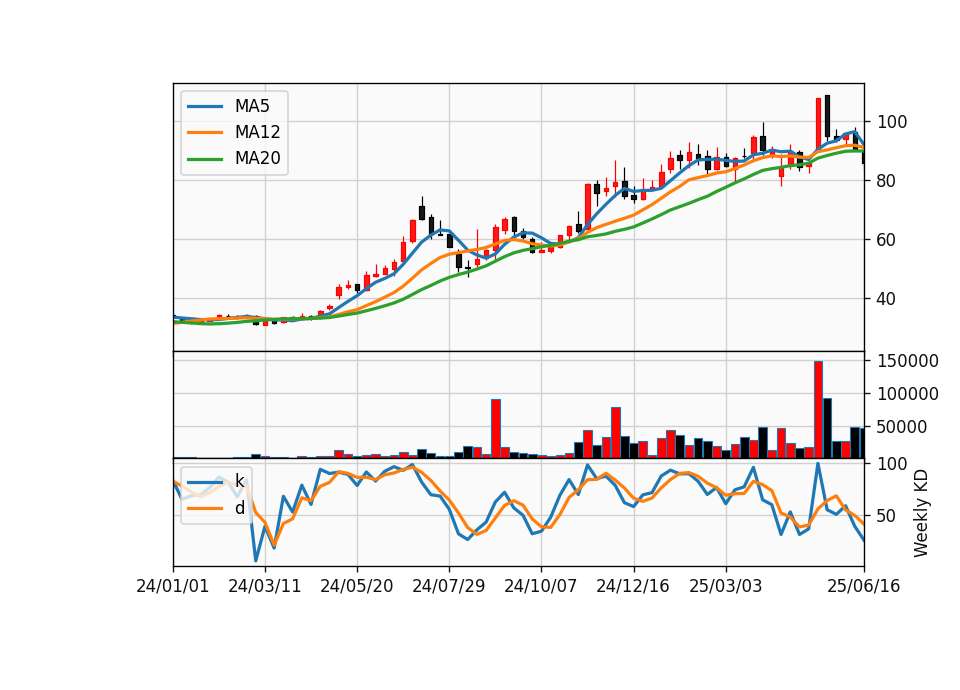
Task: Click the 150000 volume axis label
Action: 908,361
